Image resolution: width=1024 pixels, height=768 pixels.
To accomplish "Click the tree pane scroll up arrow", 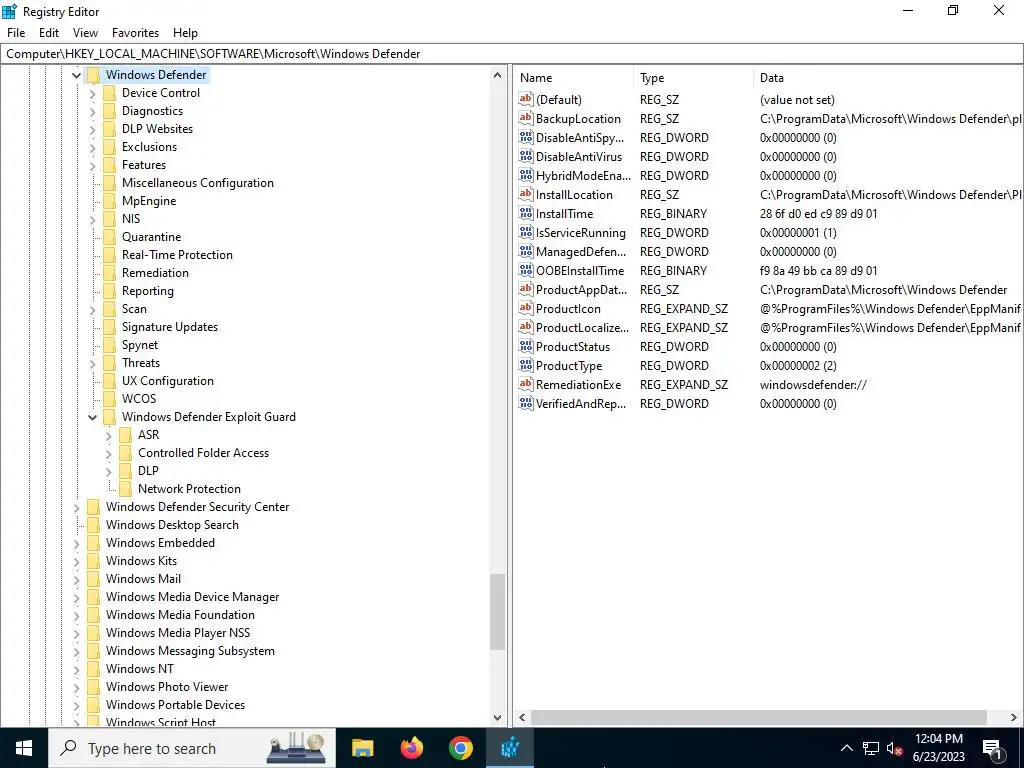I will click(x=498, y=75).
